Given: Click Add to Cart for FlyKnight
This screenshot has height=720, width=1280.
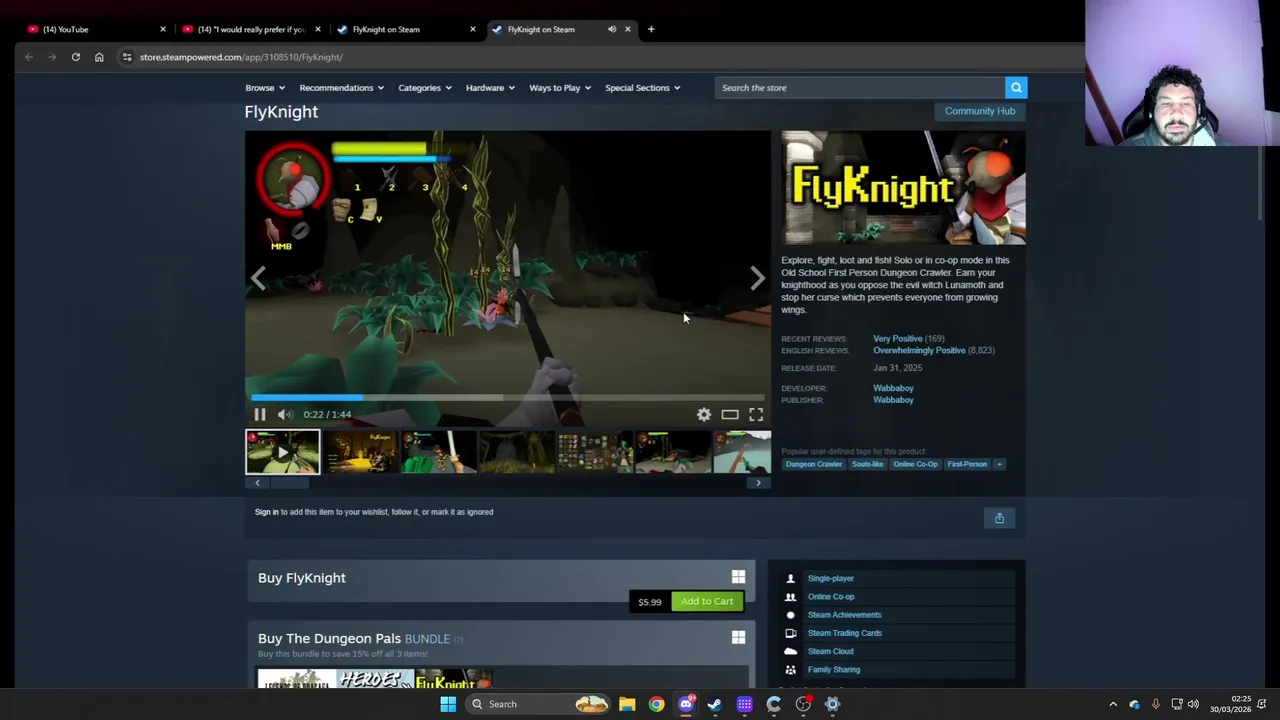Looking at the screenshot, I should tap(707, 601).
